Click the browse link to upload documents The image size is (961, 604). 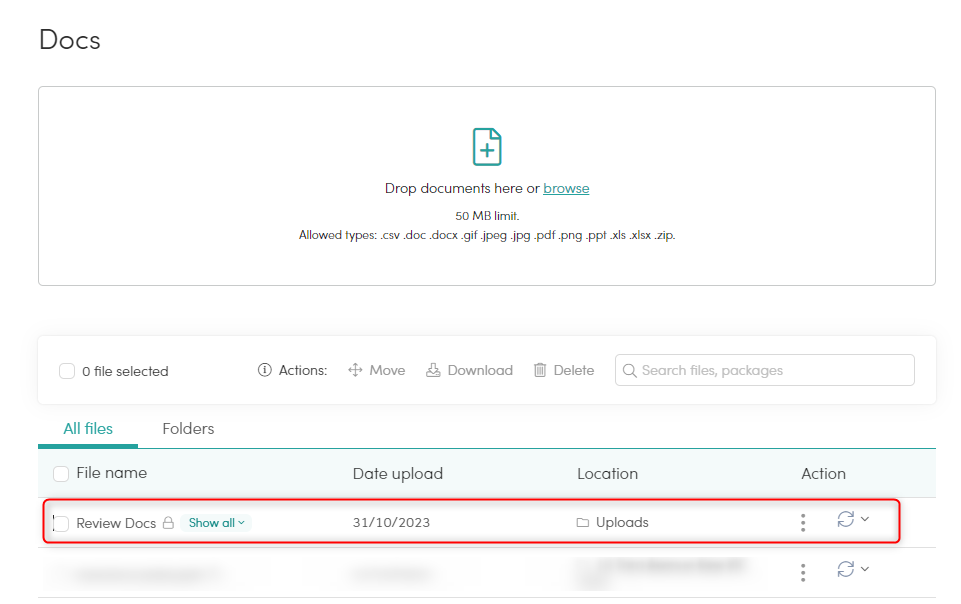point(566,189)
